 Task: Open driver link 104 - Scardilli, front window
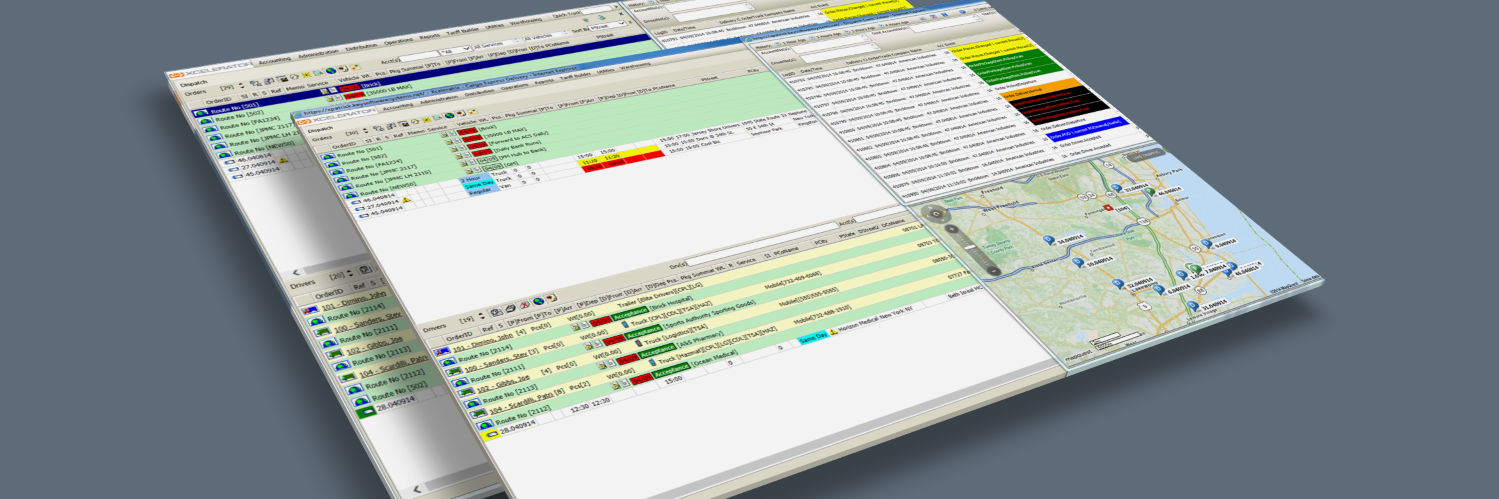click(520, 402)
